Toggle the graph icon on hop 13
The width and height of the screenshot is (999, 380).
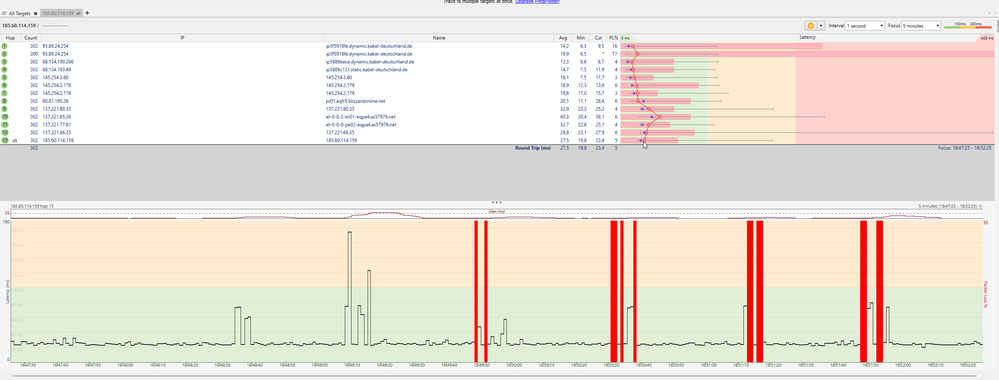[14, 140]
